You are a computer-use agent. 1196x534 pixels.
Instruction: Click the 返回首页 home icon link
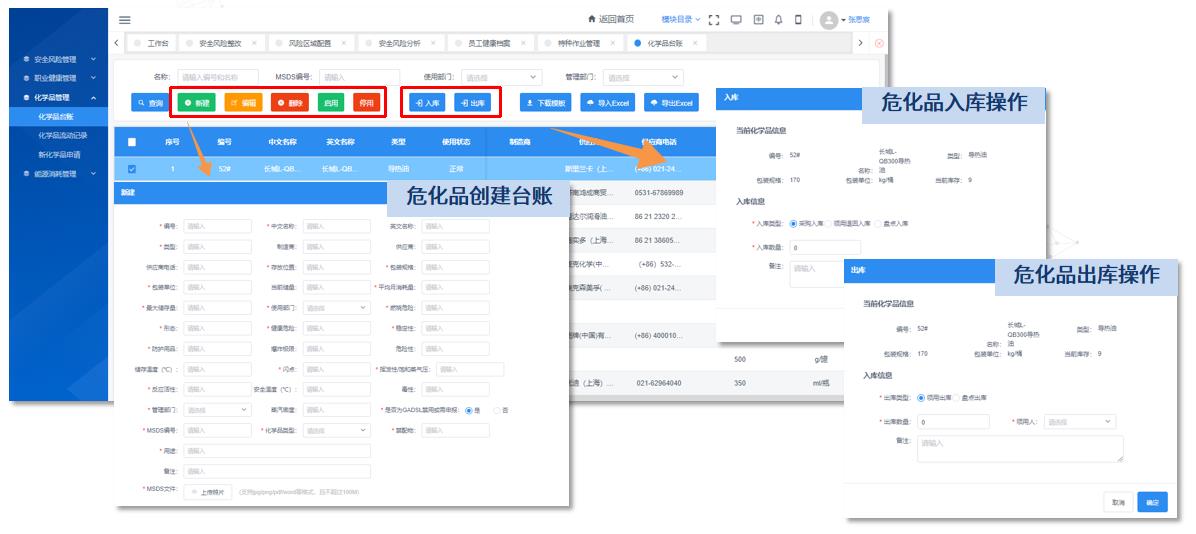tap(611, 20)
